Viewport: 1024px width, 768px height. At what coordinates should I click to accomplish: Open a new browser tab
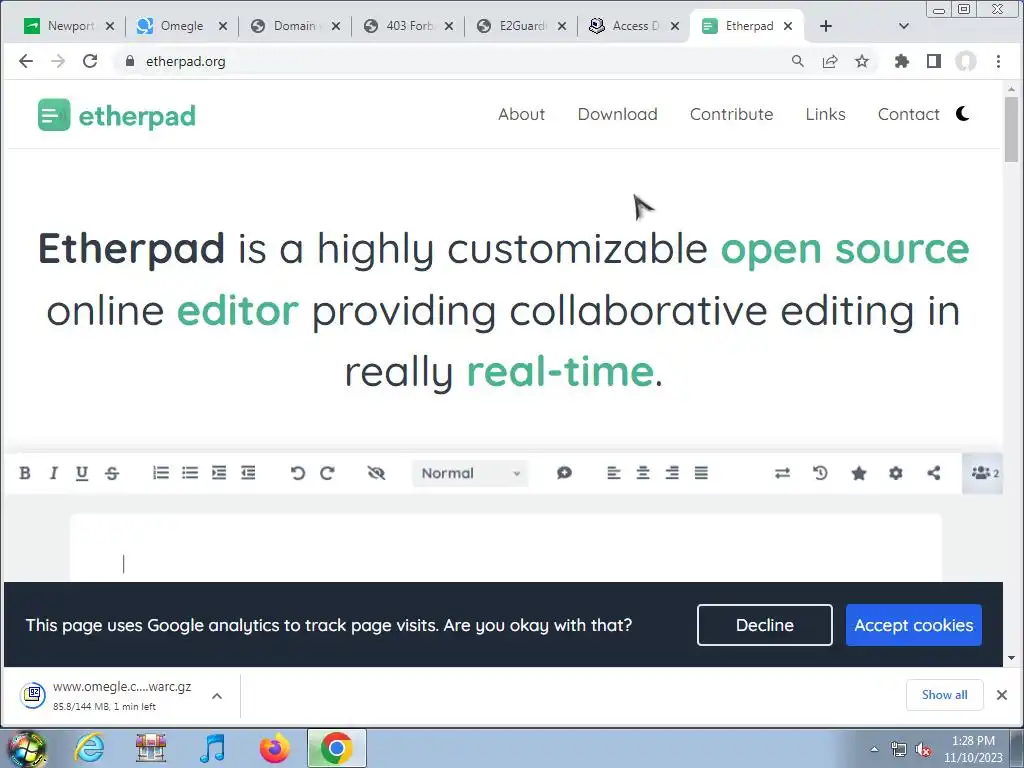pos(825,26)
